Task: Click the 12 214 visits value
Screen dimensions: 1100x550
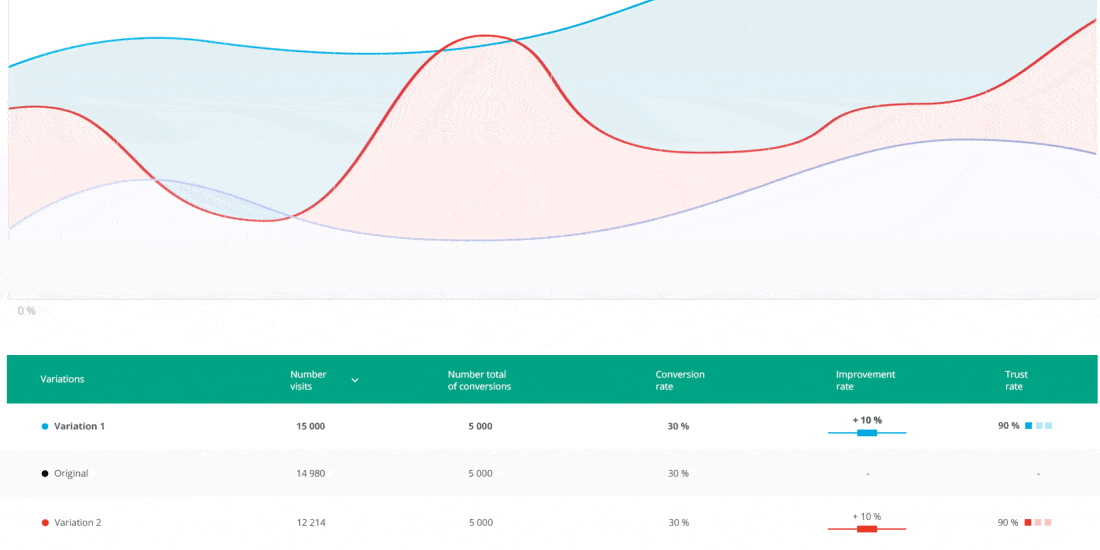Action: tap(311, 523)
